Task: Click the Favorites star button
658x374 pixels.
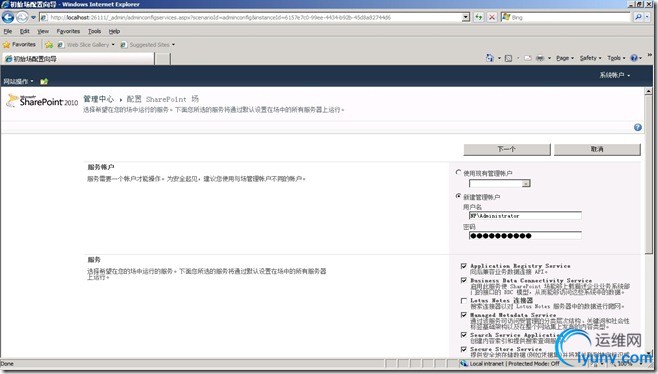Action: point(19,44)
